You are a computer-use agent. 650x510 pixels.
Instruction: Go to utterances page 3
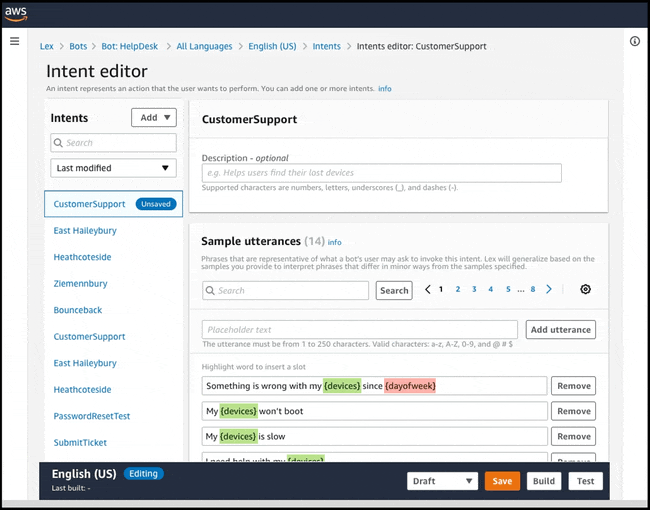(x=474, y=289)
